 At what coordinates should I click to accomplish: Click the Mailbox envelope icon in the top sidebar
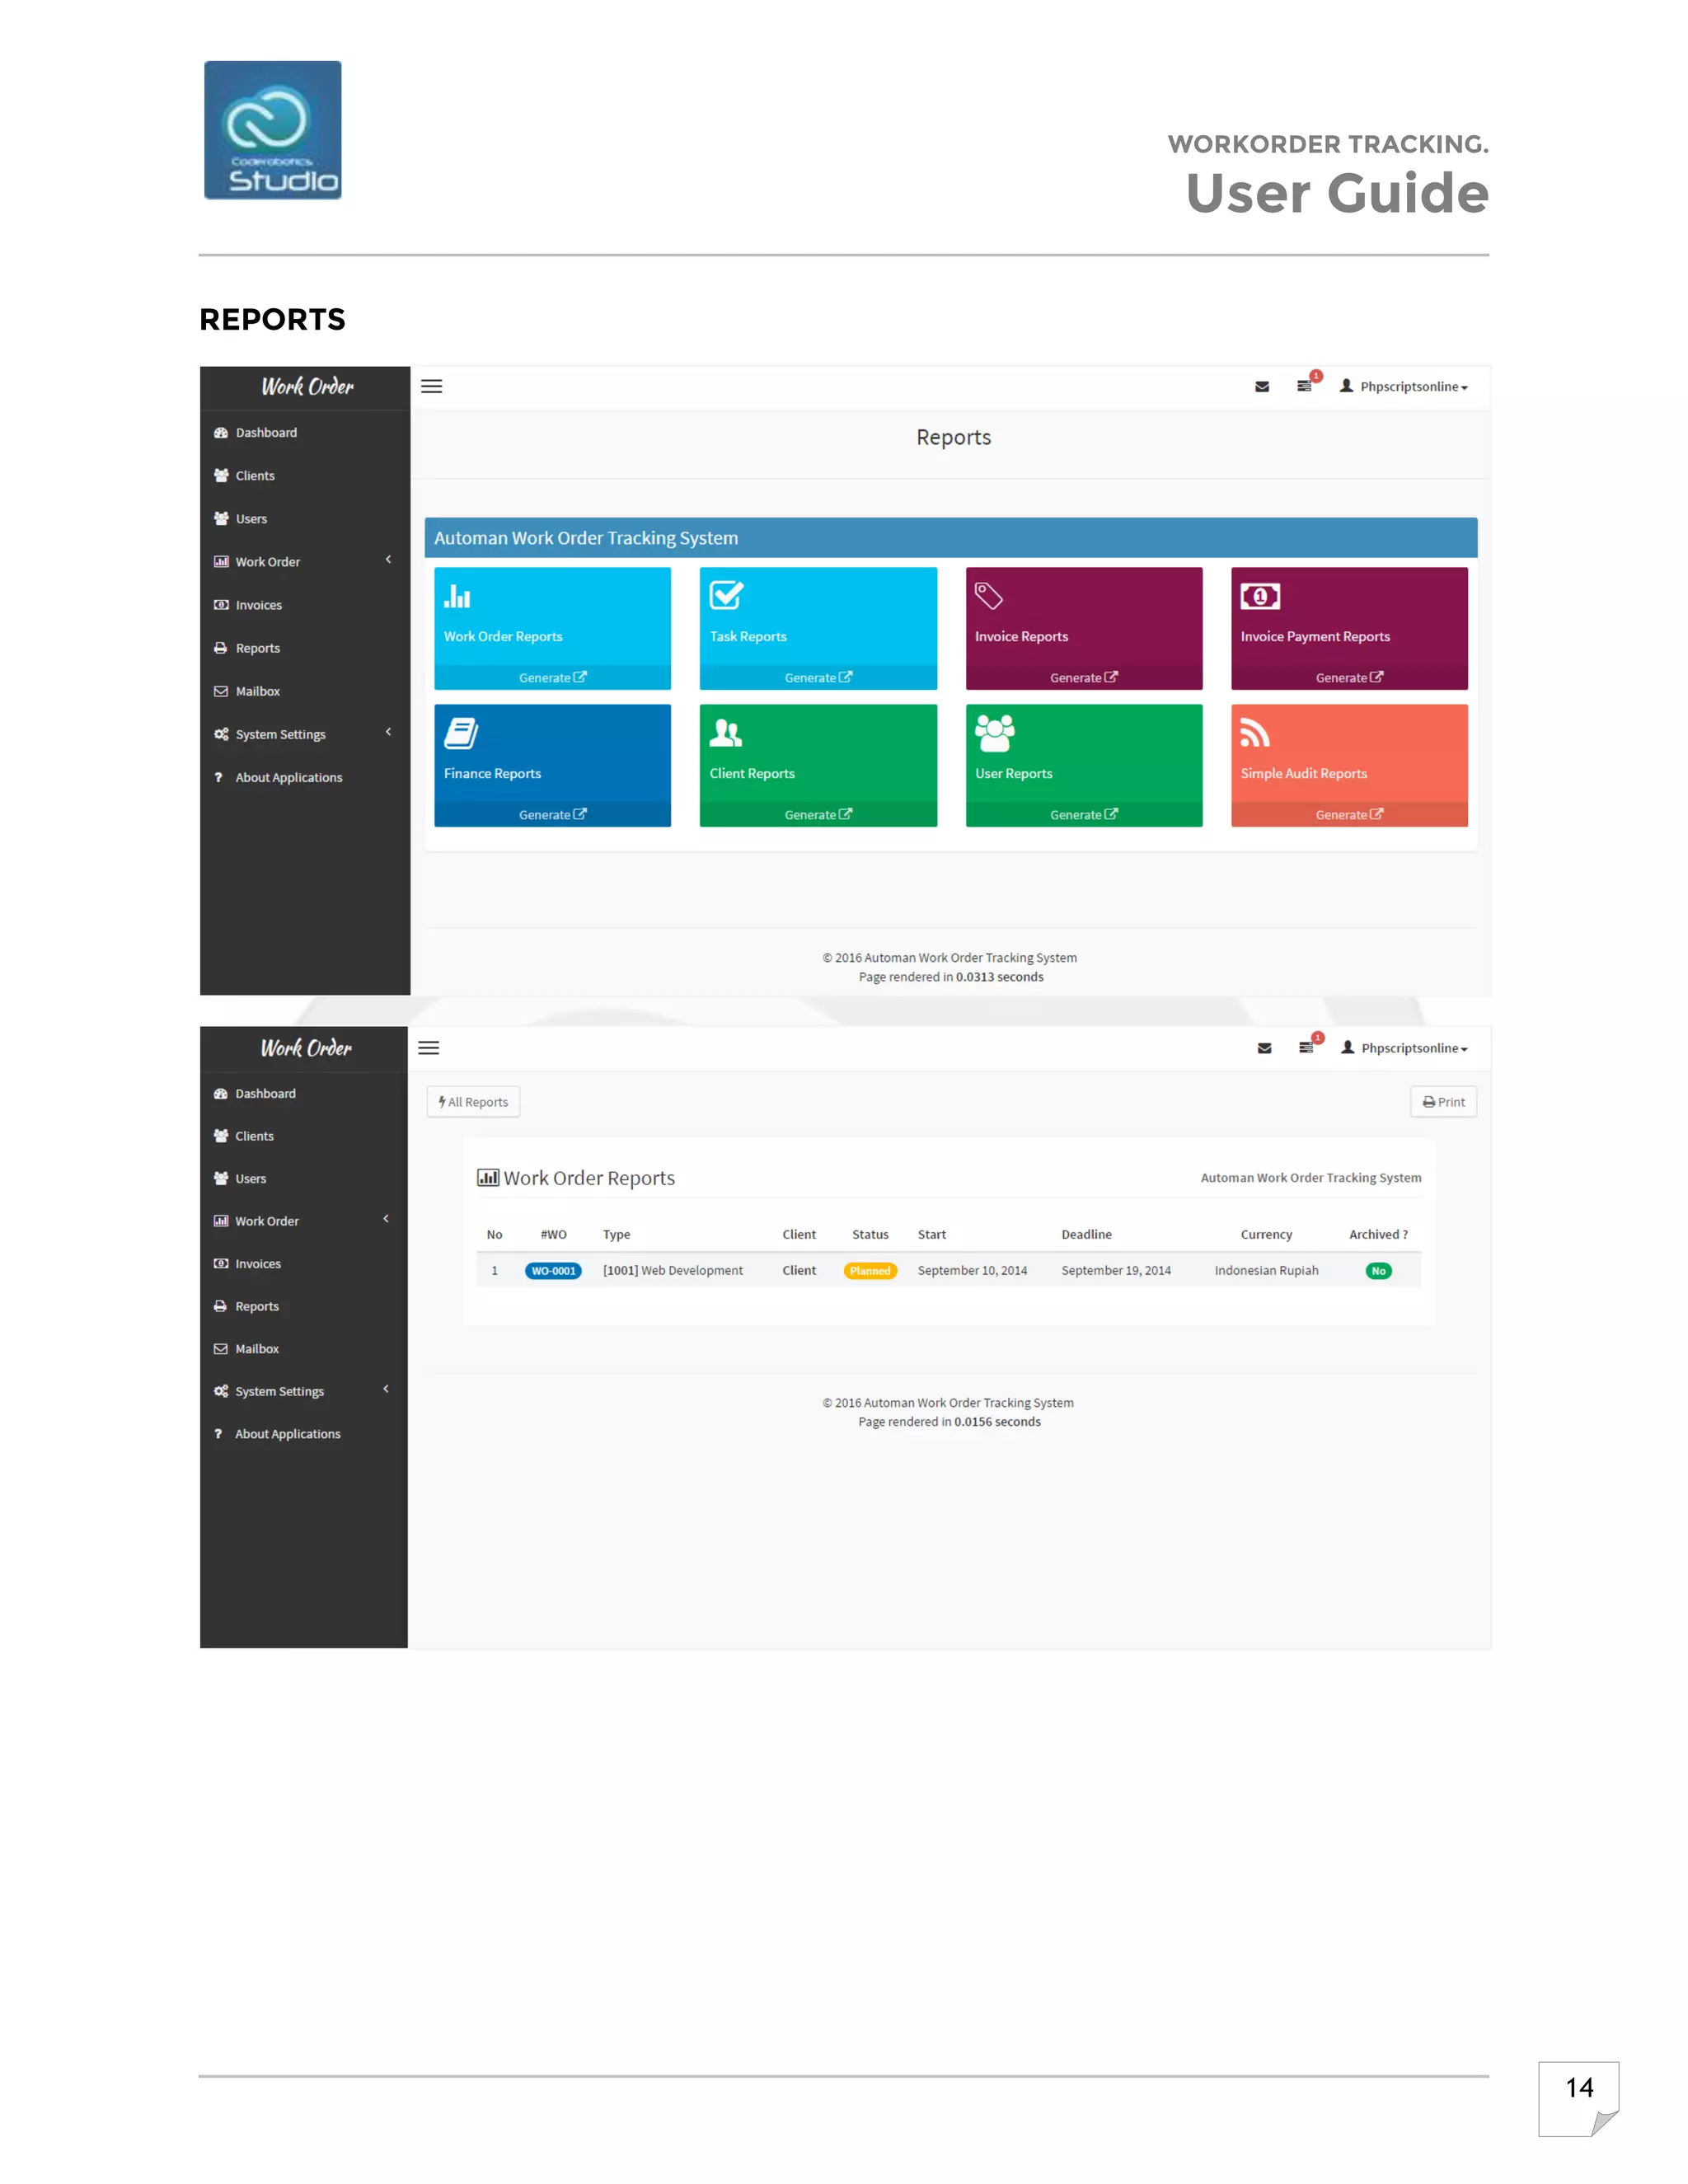pos(221,691)
